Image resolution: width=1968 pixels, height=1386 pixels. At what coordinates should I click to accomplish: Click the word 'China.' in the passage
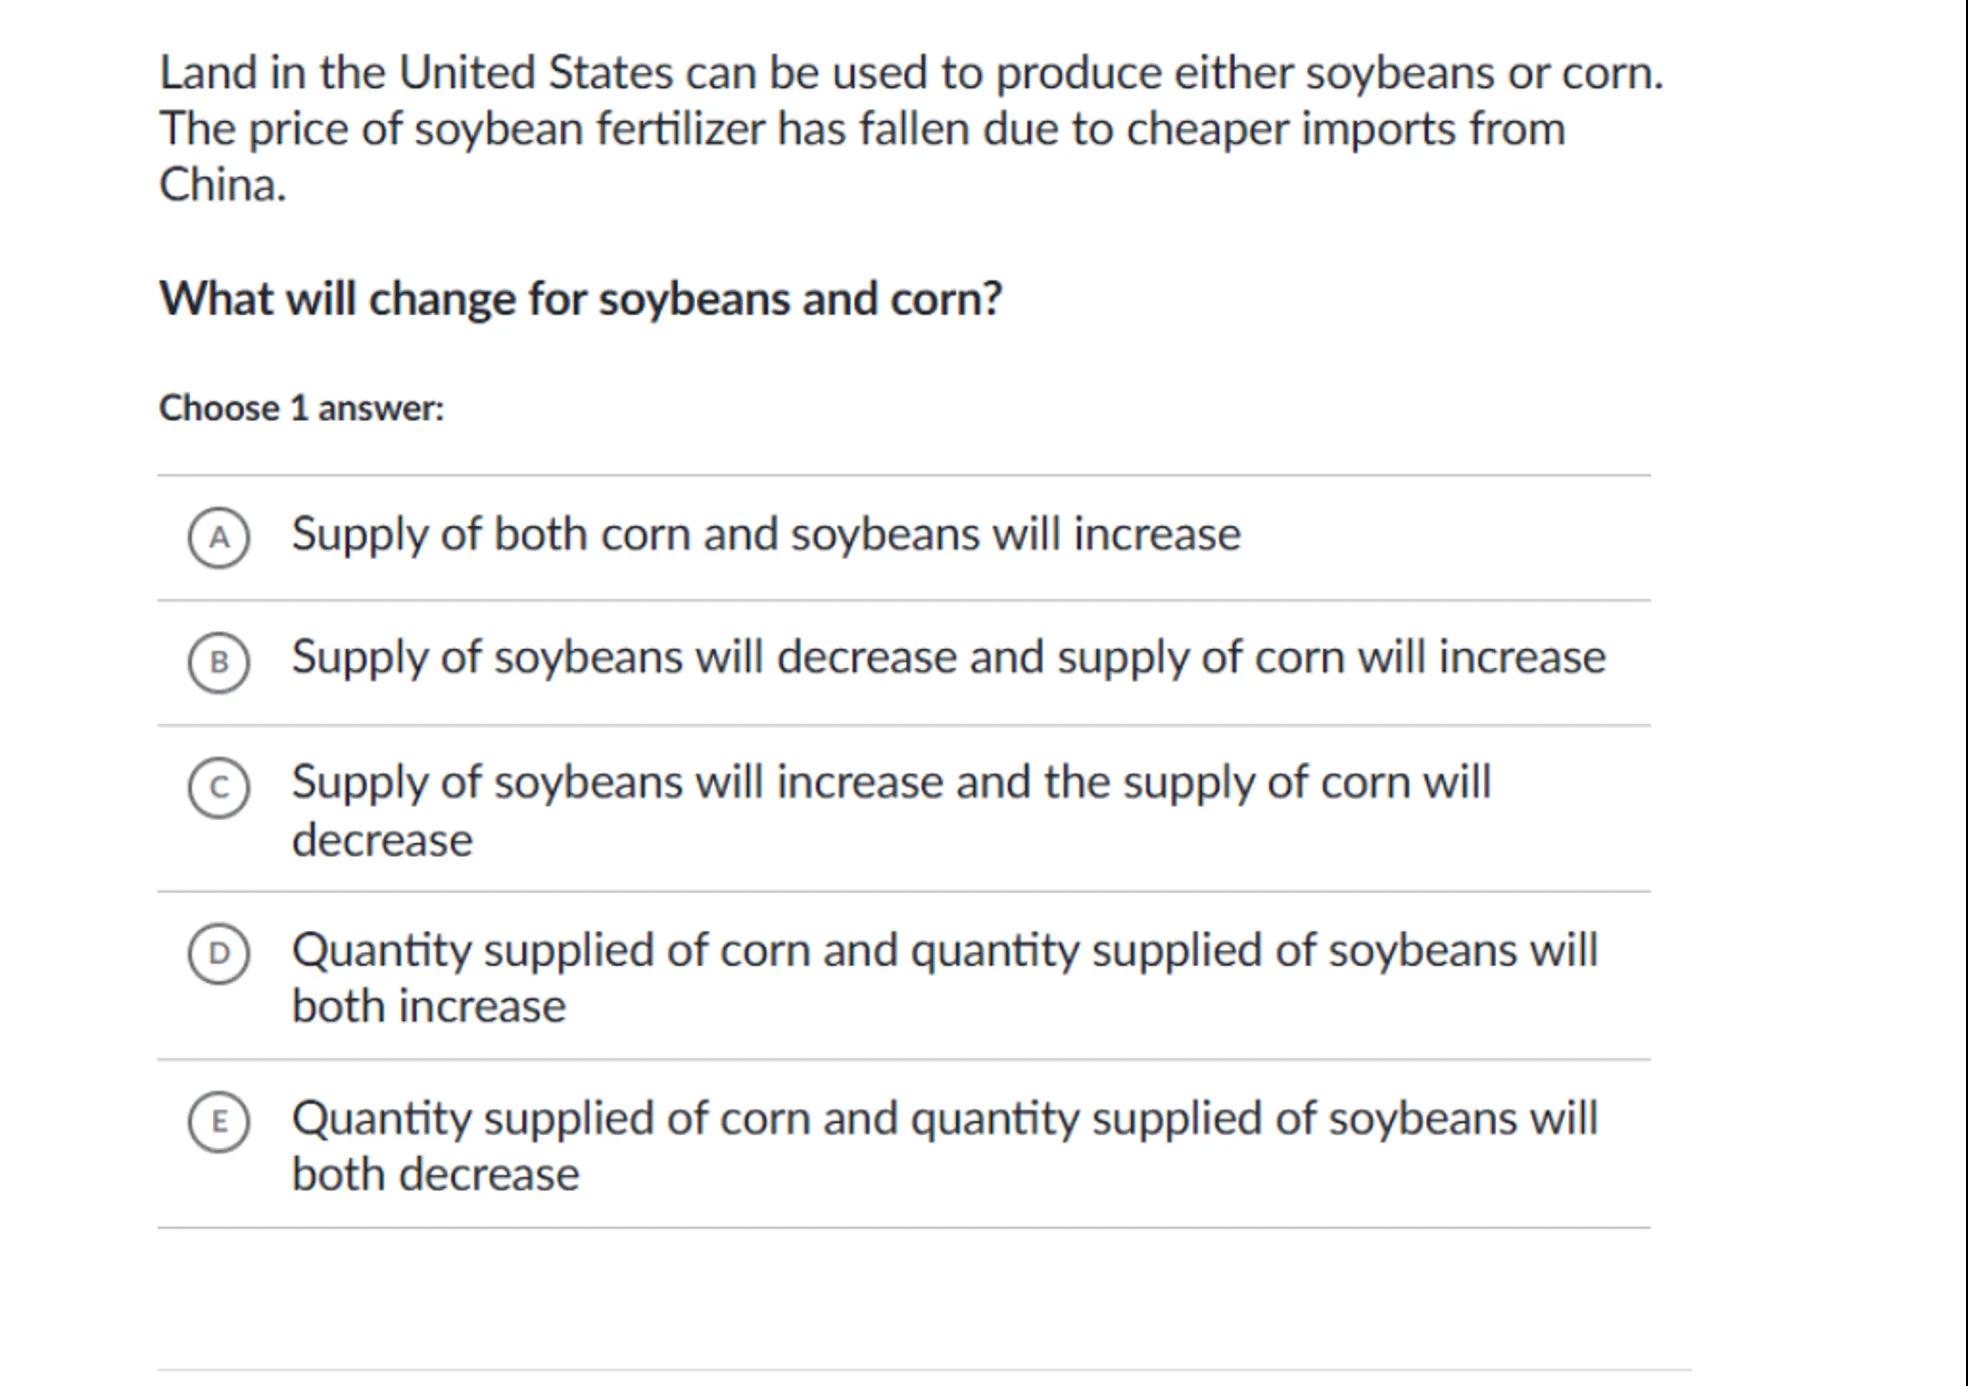[x=222, y=185]
